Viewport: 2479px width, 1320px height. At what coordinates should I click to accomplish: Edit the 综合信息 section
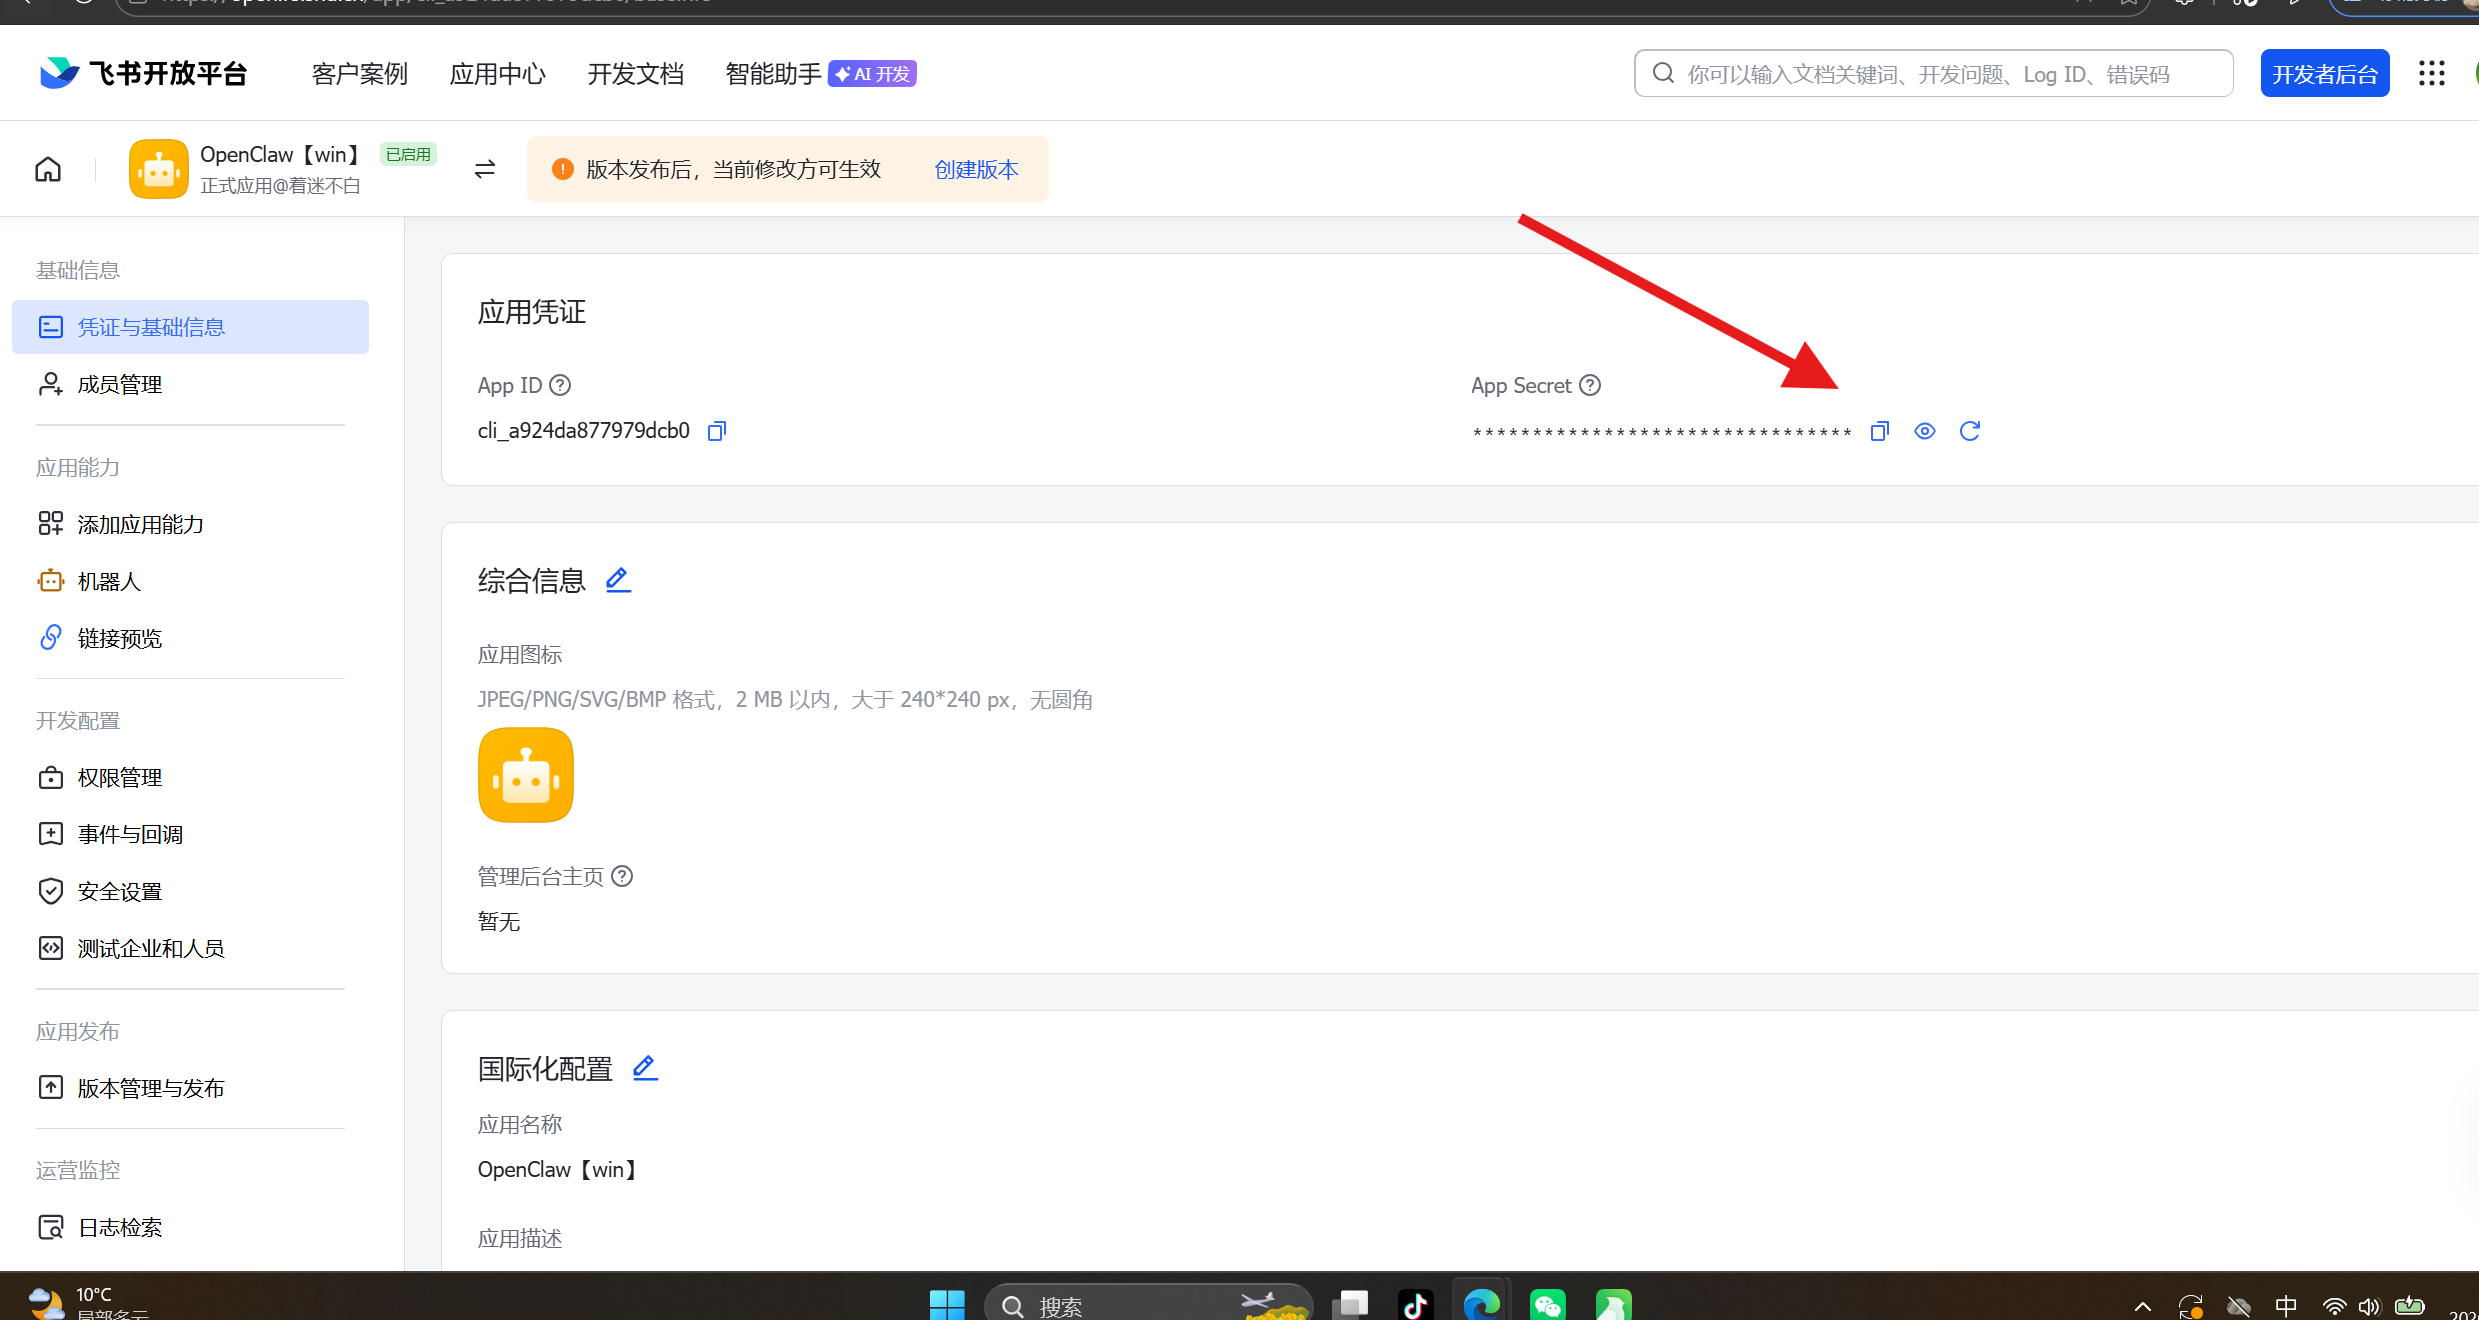[618, 580]
